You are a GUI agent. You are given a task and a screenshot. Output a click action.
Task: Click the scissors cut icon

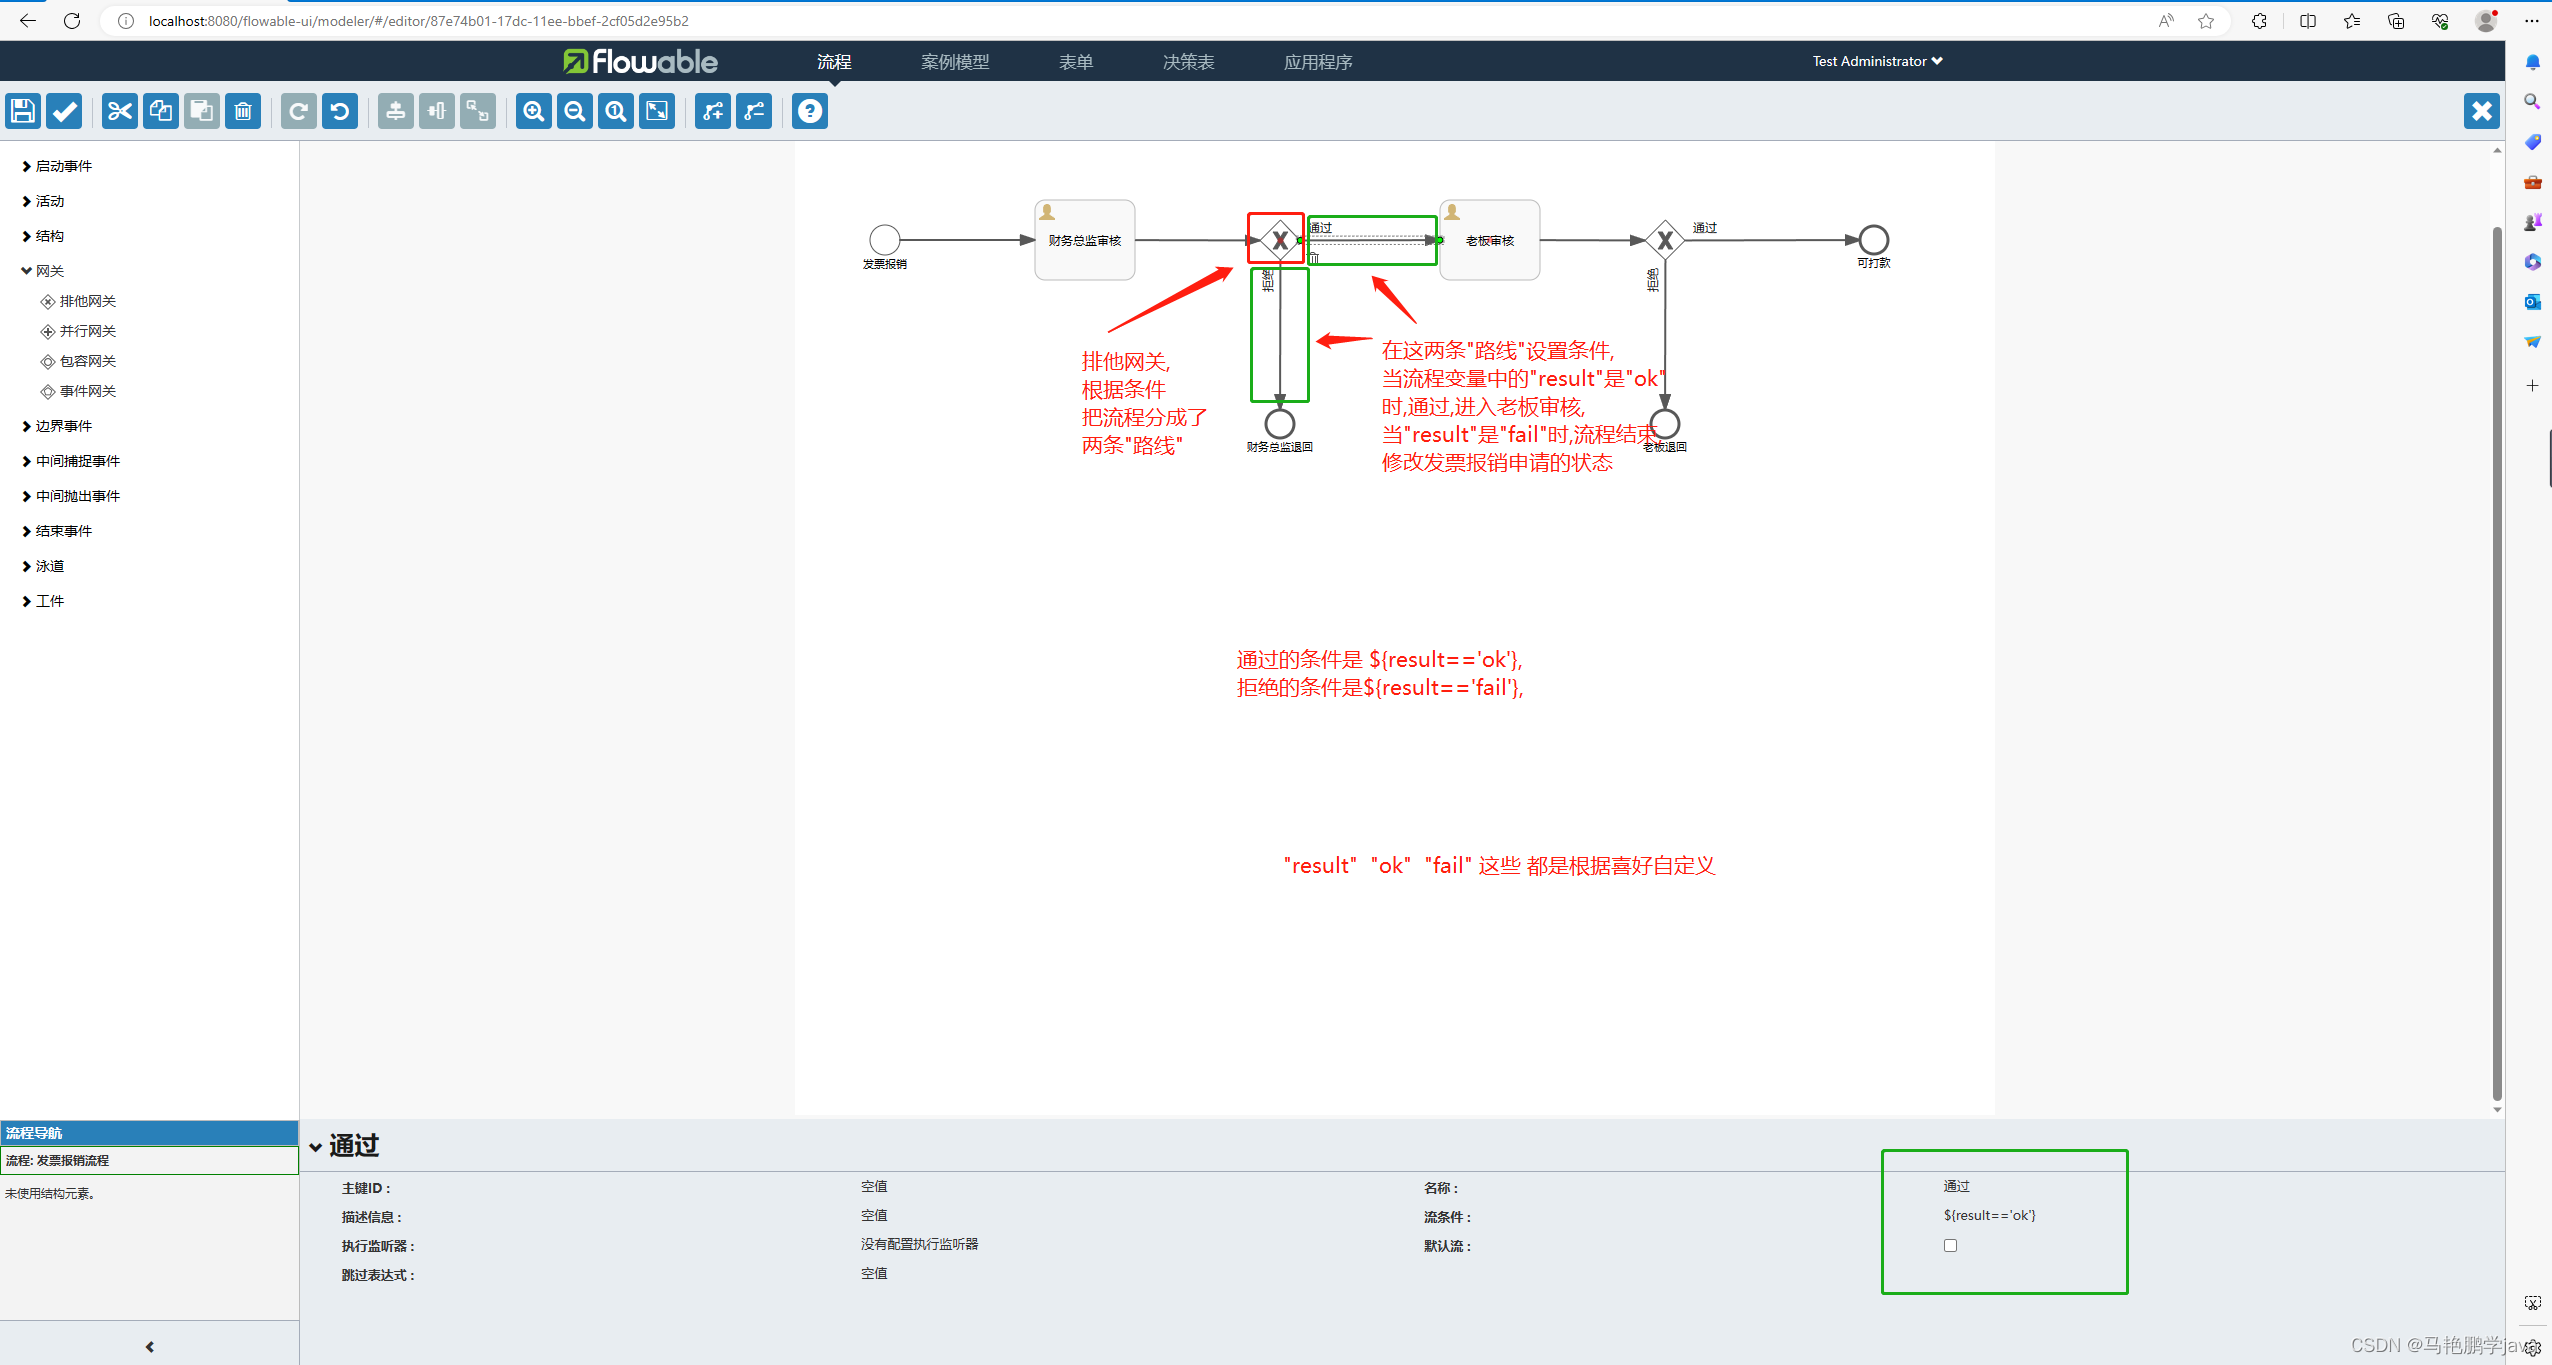coord(120,111)
